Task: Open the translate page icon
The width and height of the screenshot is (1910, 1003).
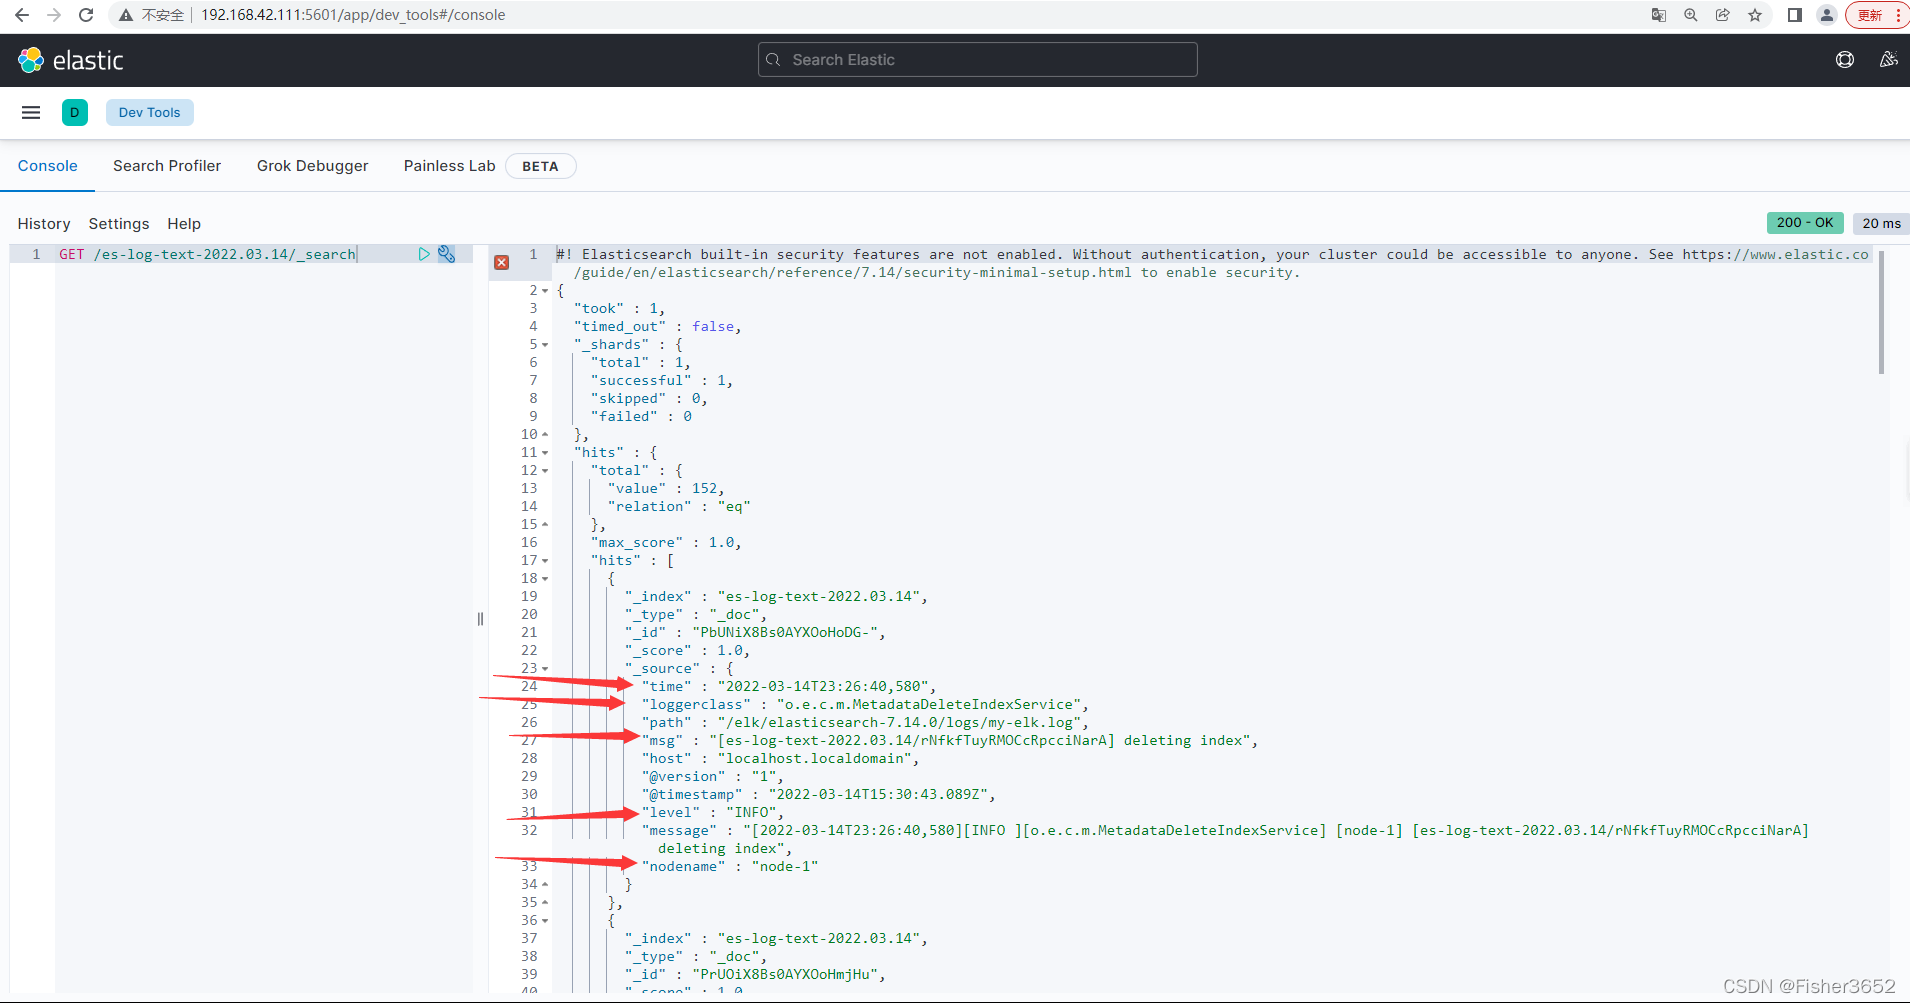Action: tap(1659, 15)
